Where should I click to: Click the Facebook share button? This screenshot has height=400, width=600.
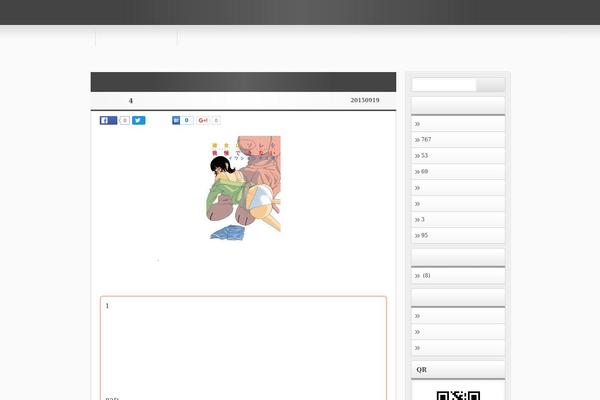[x=108, y=120]
